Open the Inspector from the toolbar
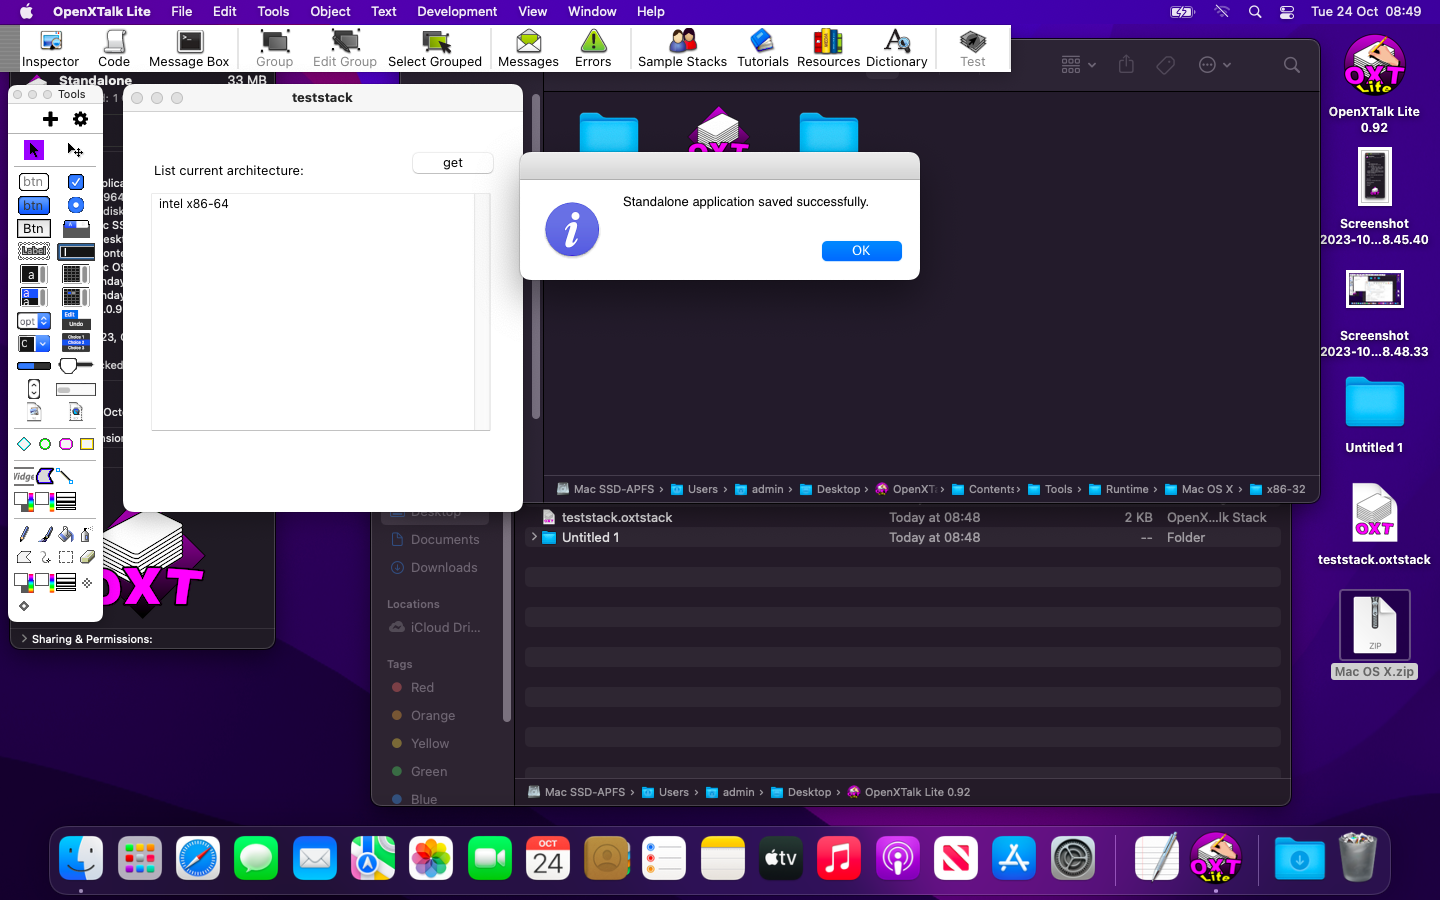1440x900 pixels. [50, 48]
